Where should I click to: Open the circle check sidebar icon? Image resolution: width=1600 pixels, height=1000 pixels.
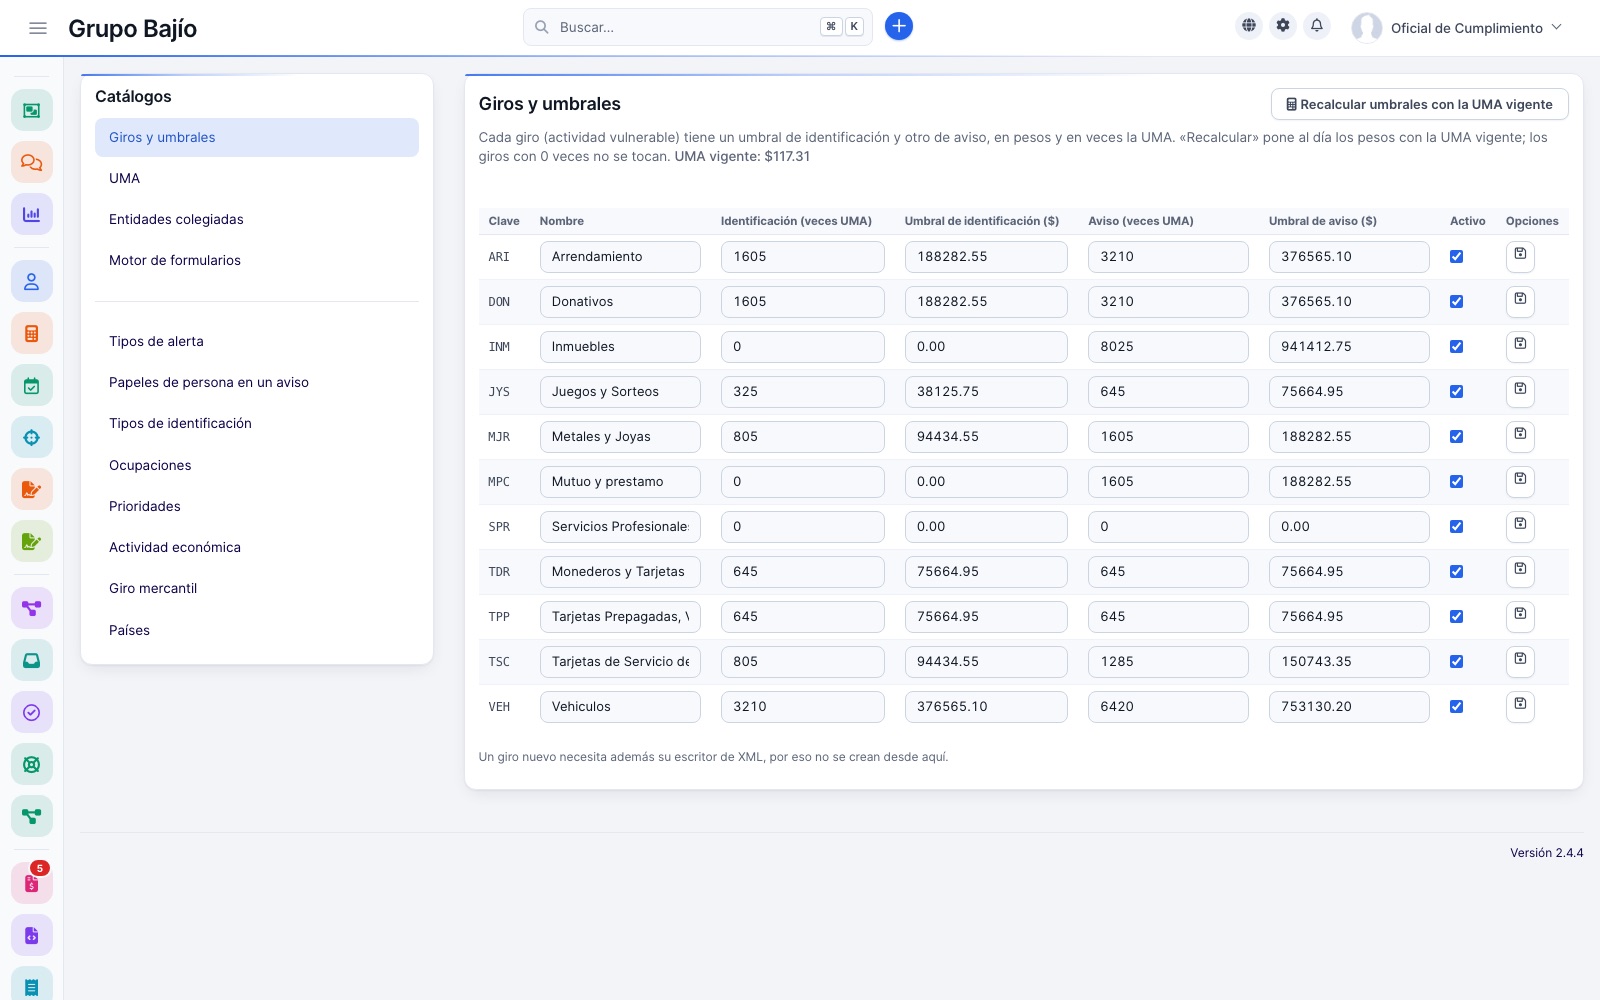pos(32,712)
